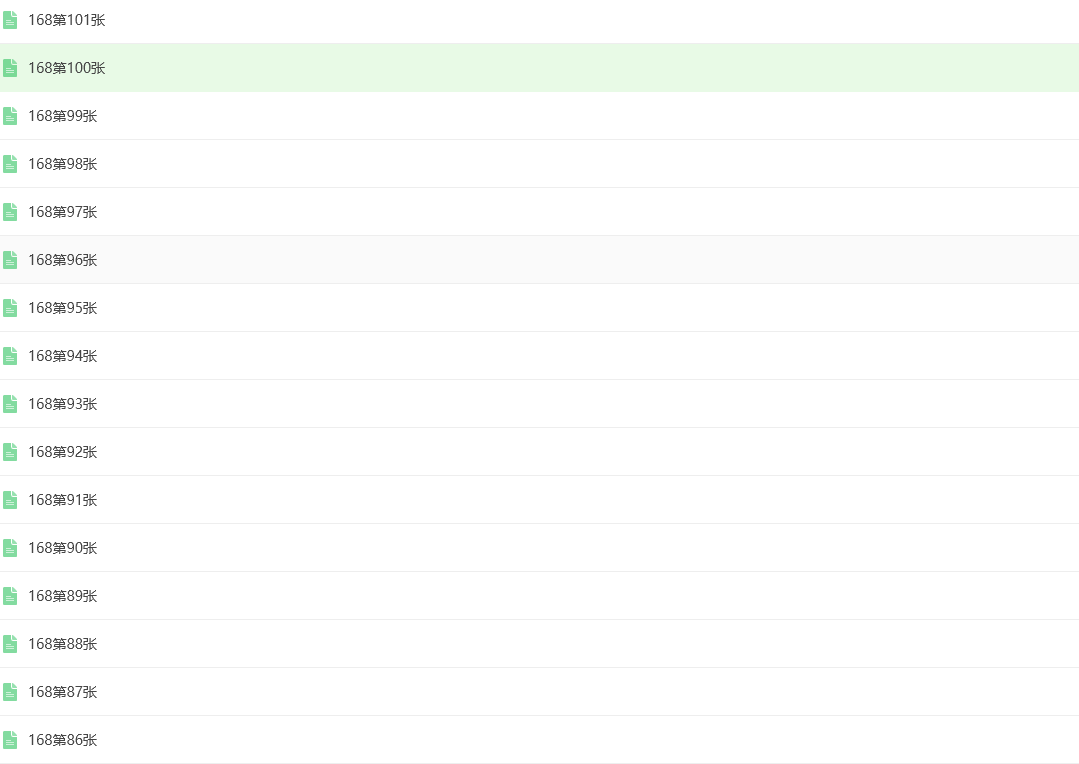
Task: Open the entry named 168第96张
Action: point(63,260)
